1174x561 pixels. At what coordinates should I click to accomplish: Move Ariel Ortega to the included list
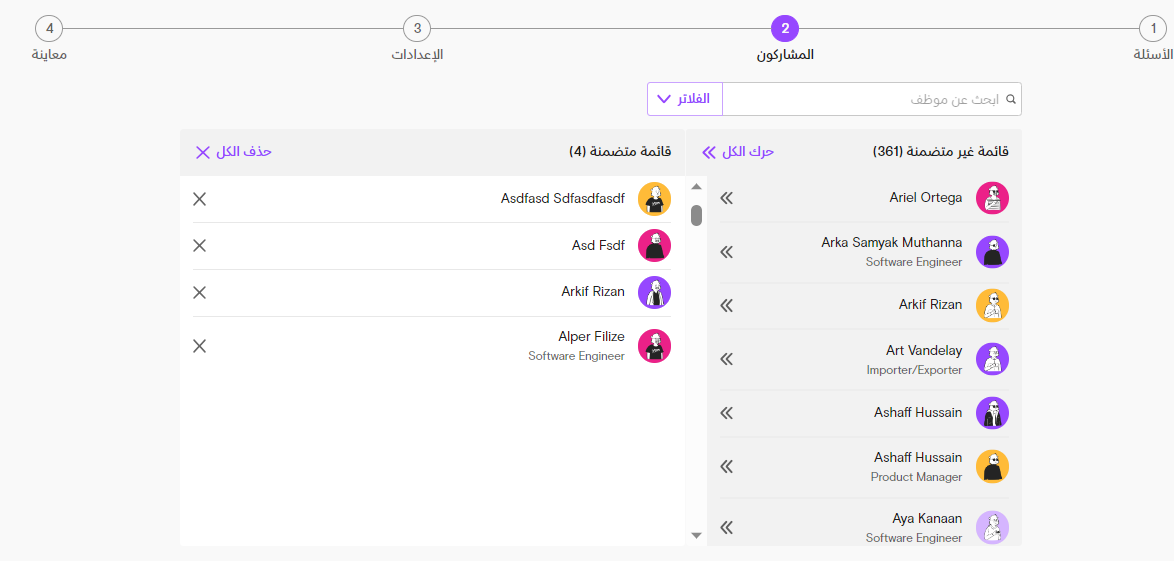tap(726, 198)
